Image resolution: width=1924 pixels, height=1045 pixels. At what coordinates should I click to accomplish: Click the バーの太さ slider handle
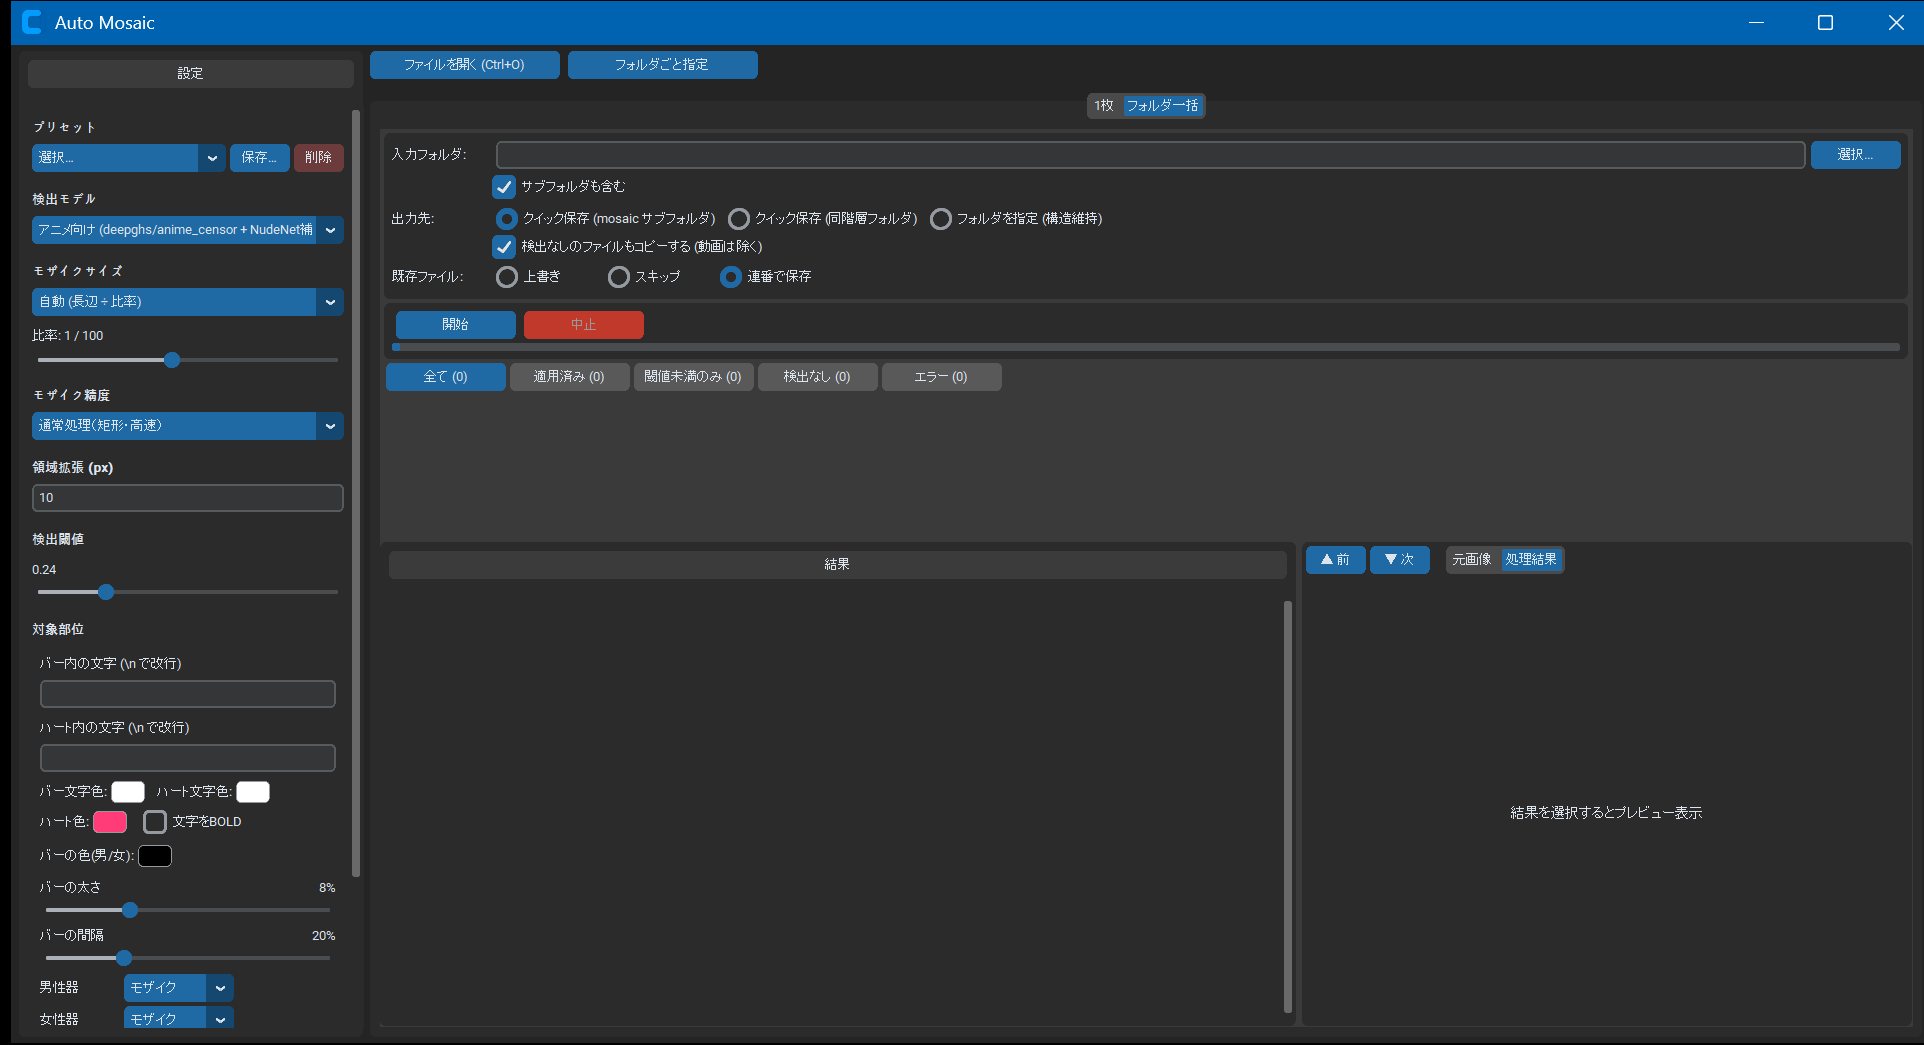[130, 910]
